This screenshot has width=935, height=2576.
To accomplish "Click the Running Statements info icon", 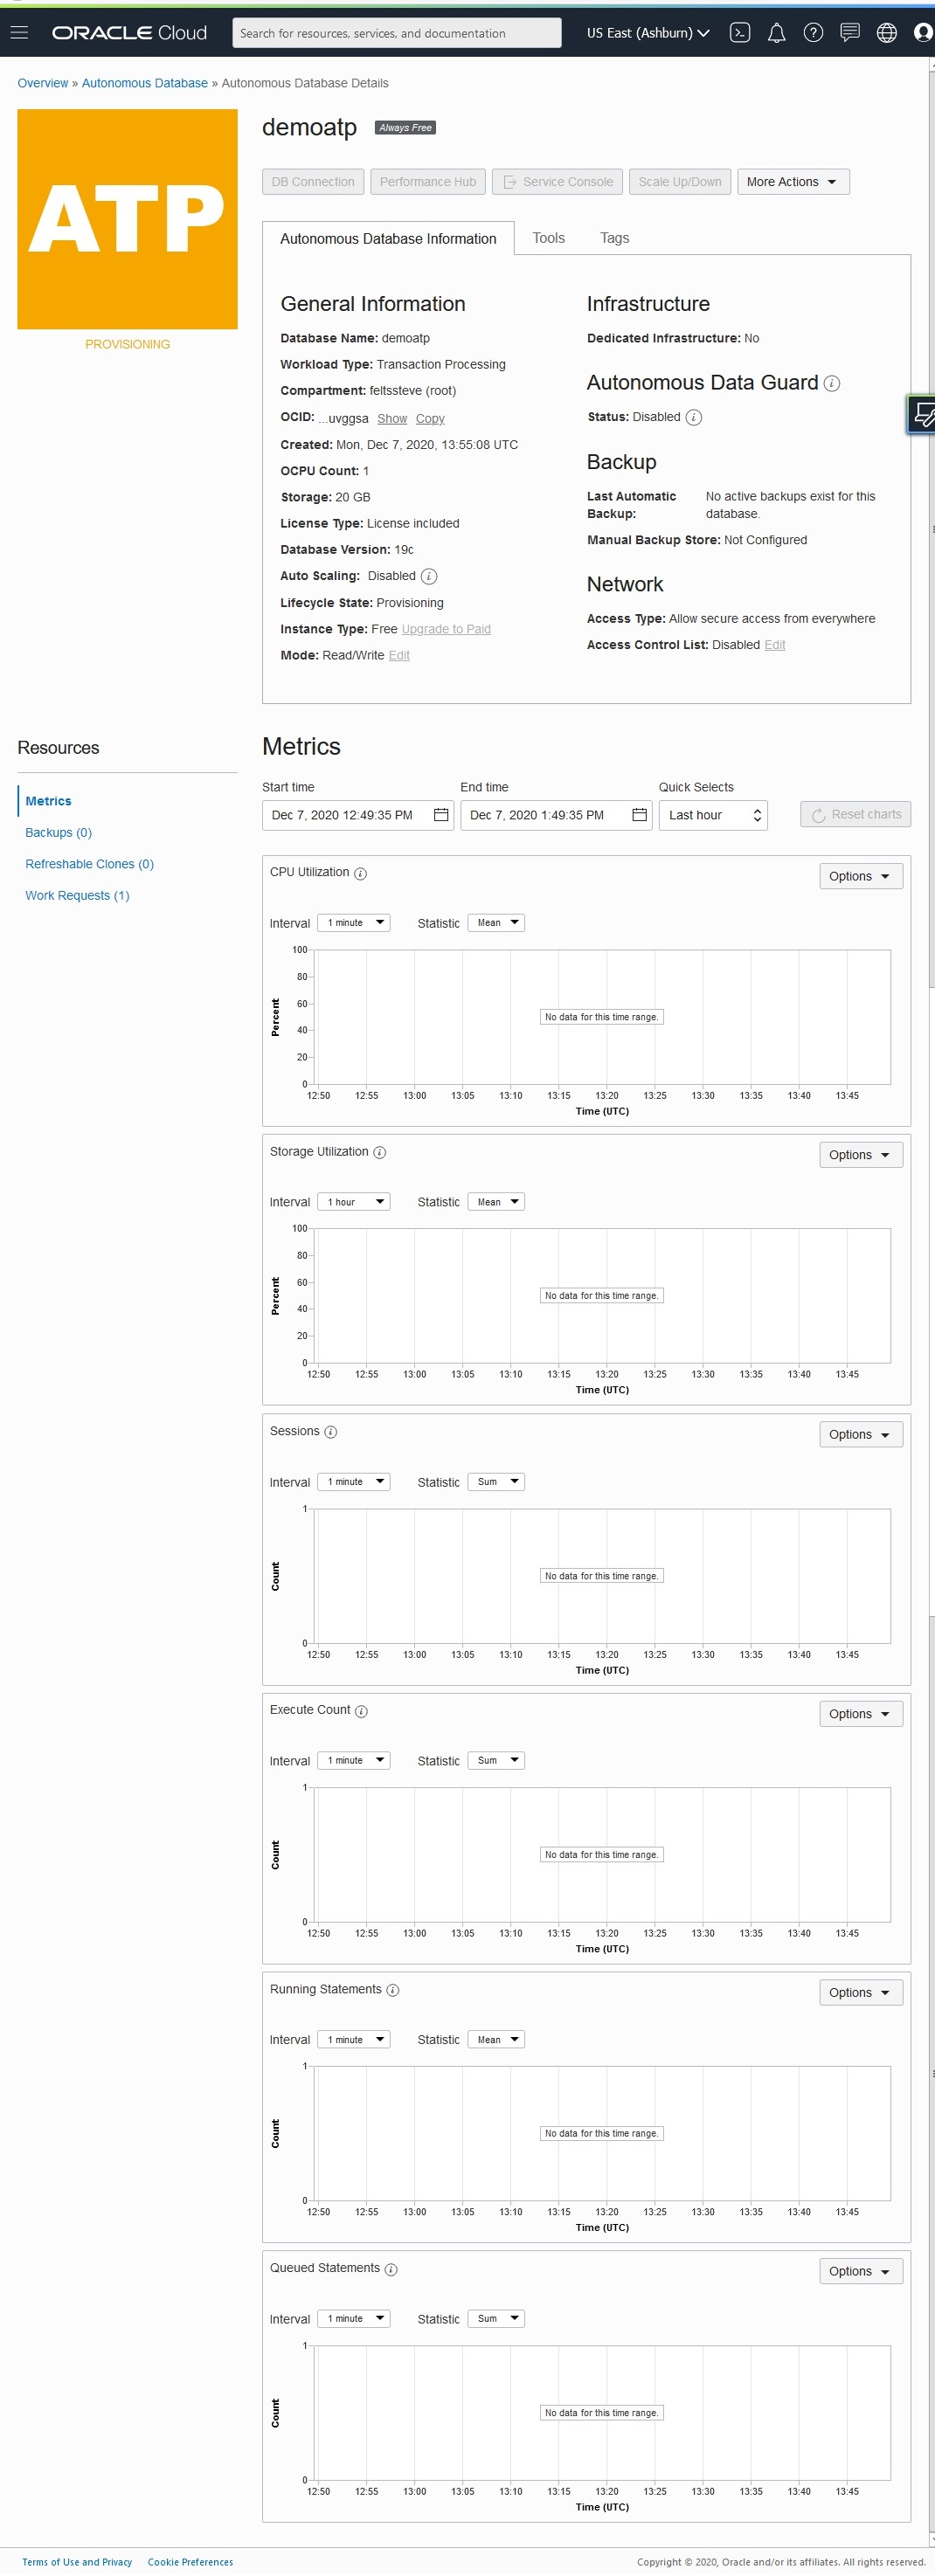I will (393, 1990).
